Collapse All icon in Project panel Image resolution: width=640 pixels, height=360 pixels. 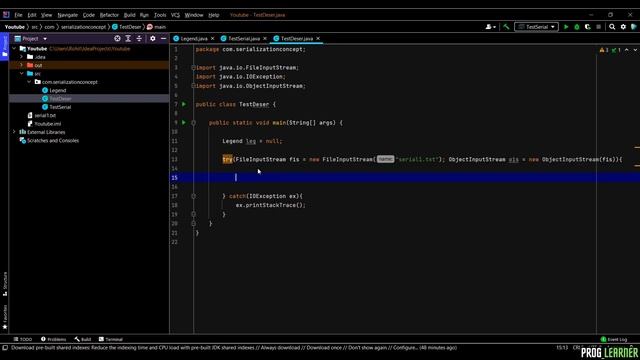click(x=139, y=38)
